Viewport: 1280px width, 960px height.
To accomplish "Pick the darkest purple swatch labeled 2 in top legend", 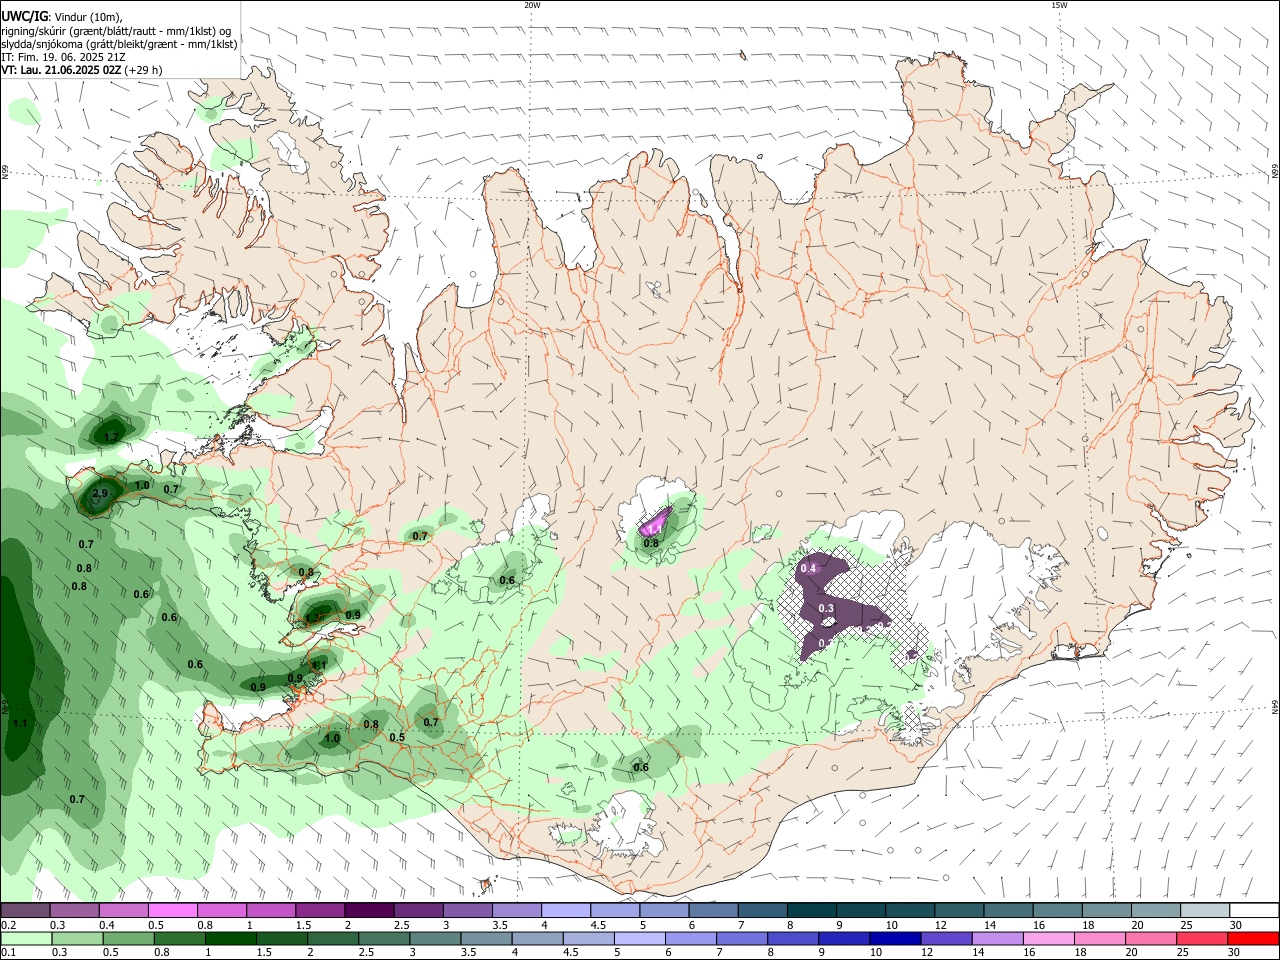I will point(368,911).
